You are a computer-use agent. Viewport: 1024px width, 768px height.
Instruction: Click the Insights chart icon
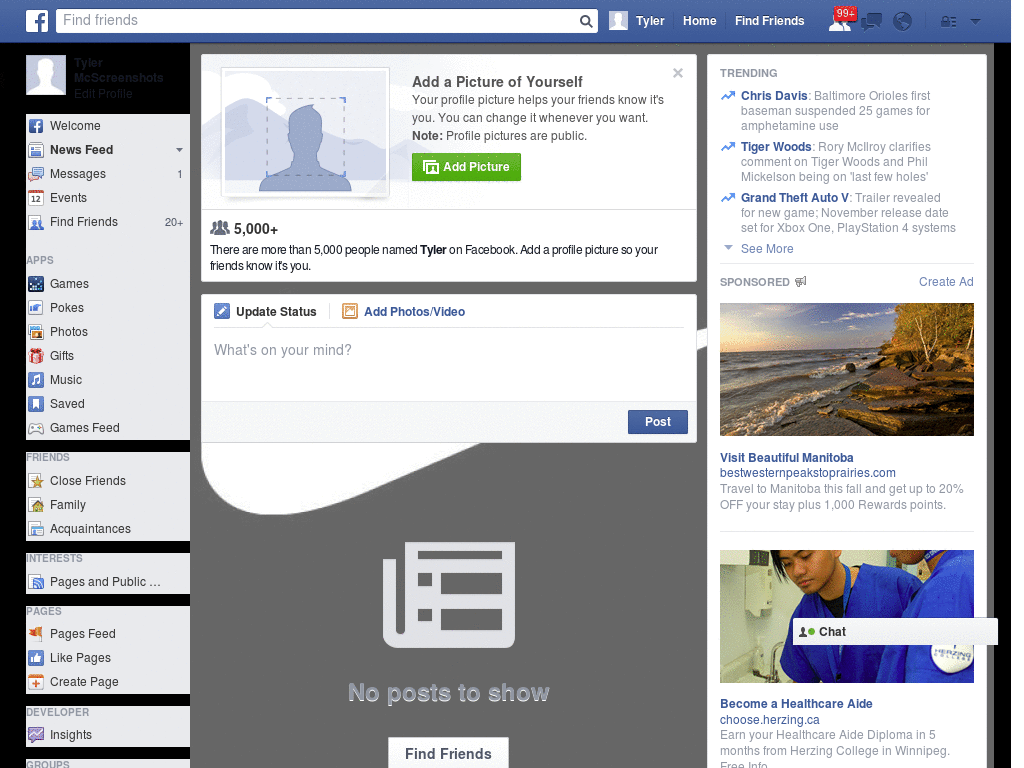click(x=36, y=735)
